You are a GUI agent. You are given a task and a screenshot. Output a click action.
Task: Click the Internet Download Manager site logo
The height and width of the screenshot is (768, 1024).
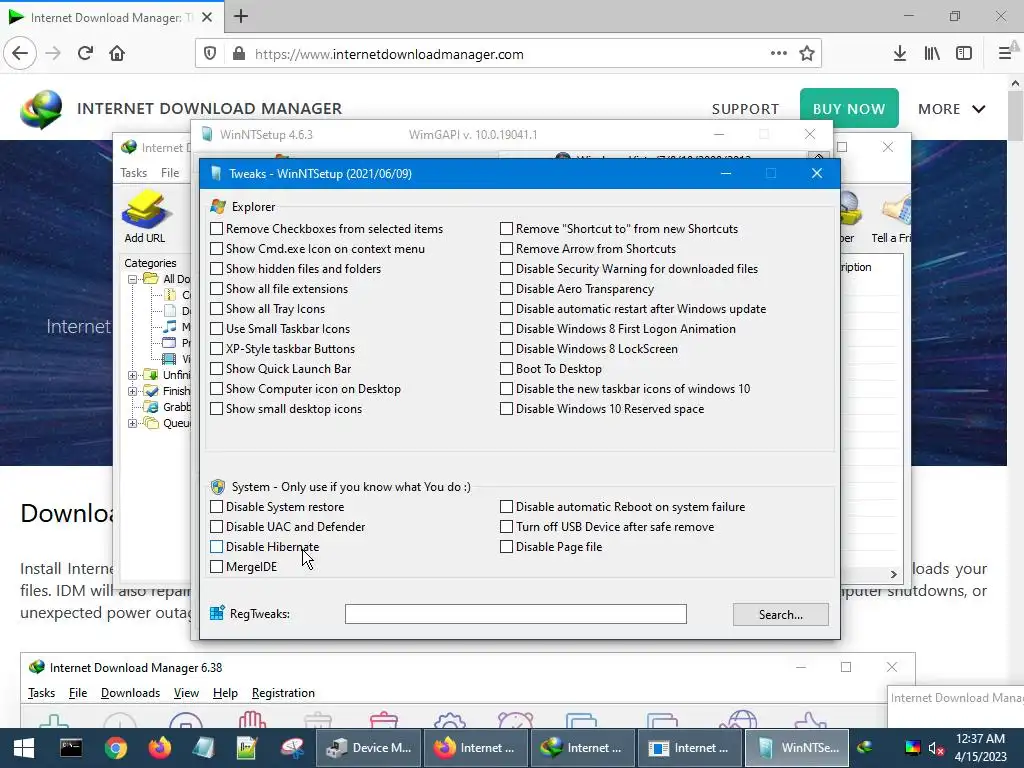point(41,108)
